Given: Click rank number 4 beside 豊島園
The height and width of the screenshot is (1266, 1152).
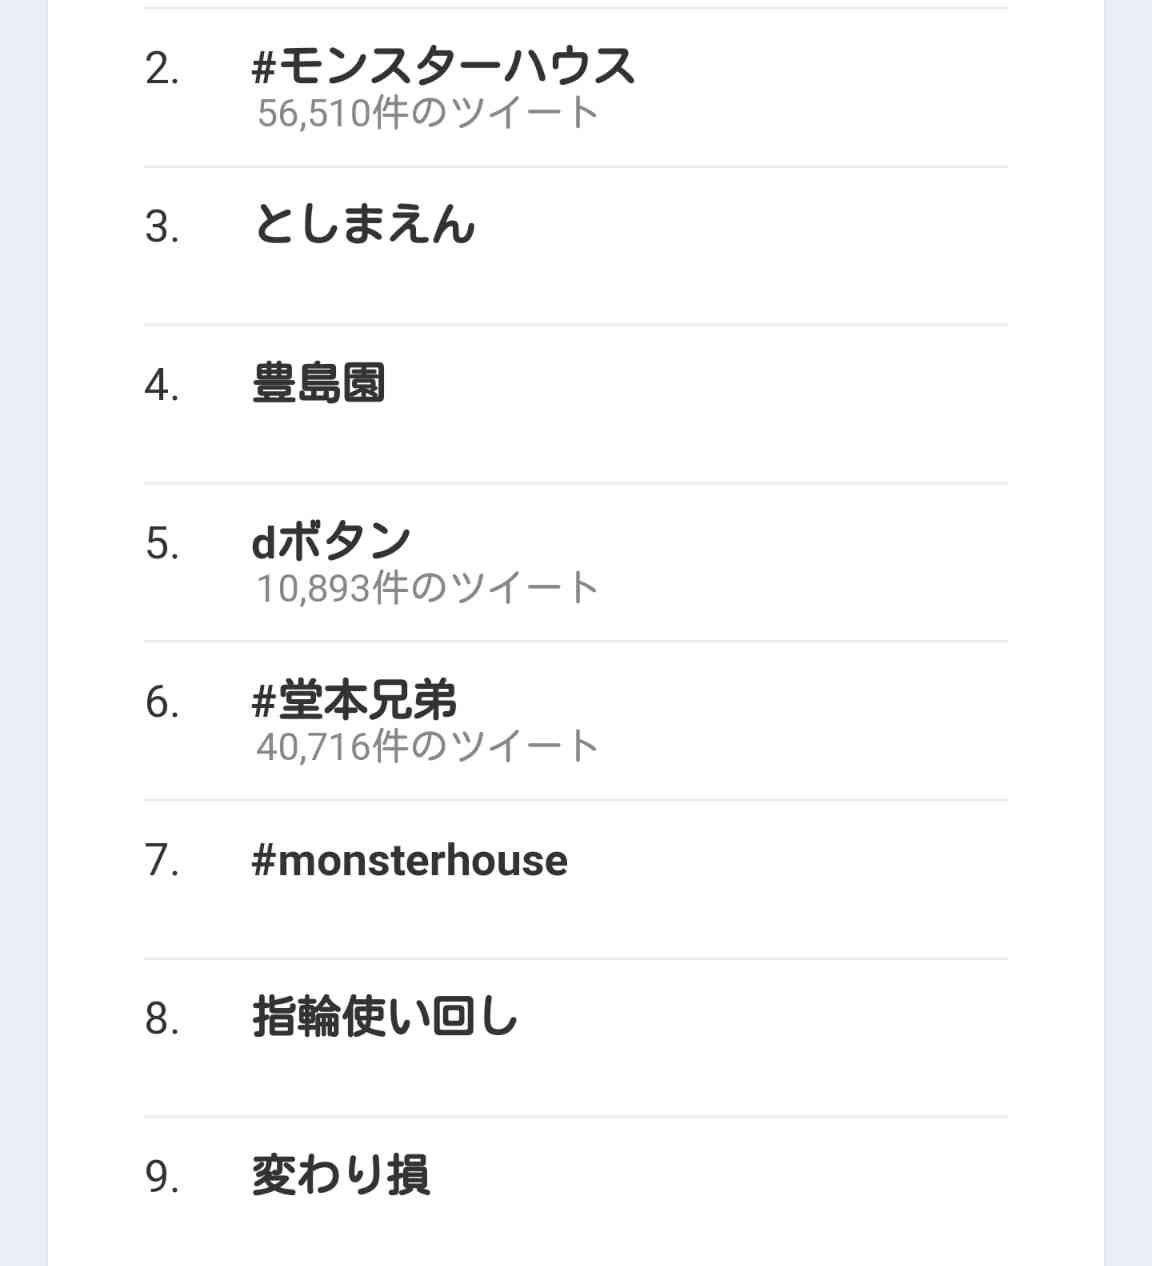Looking at the screenshot, I should pyautogui.click(x=162, y=385).
